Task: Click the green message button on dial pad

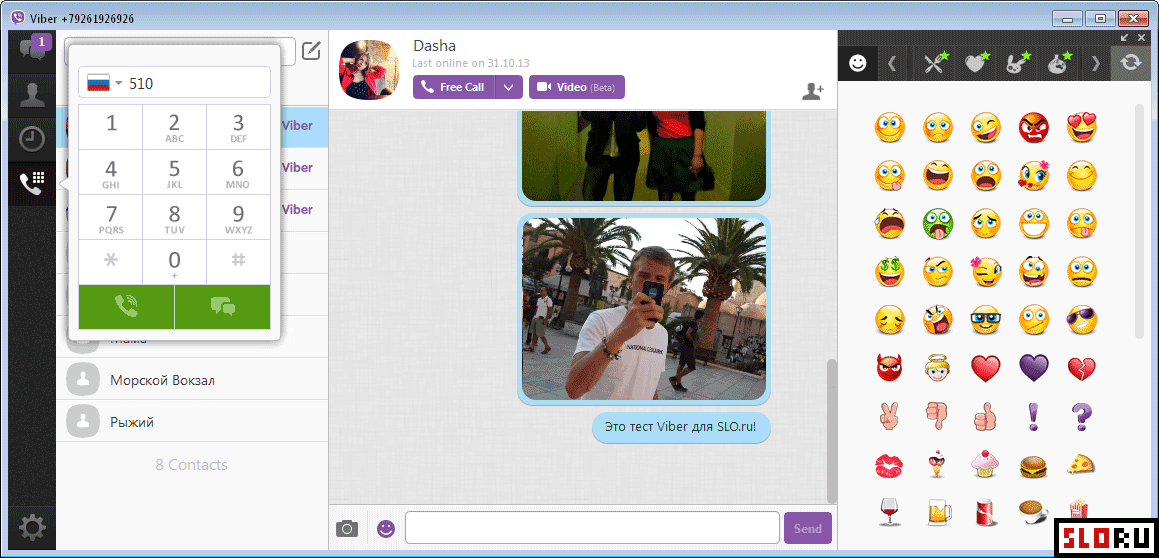Action: 222,307
